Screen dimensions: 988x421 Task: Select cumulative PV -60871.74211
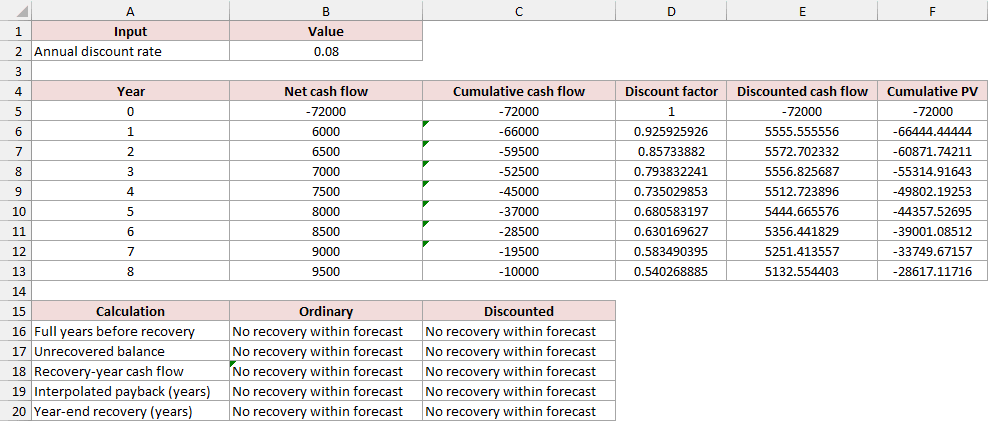(933, 152)
